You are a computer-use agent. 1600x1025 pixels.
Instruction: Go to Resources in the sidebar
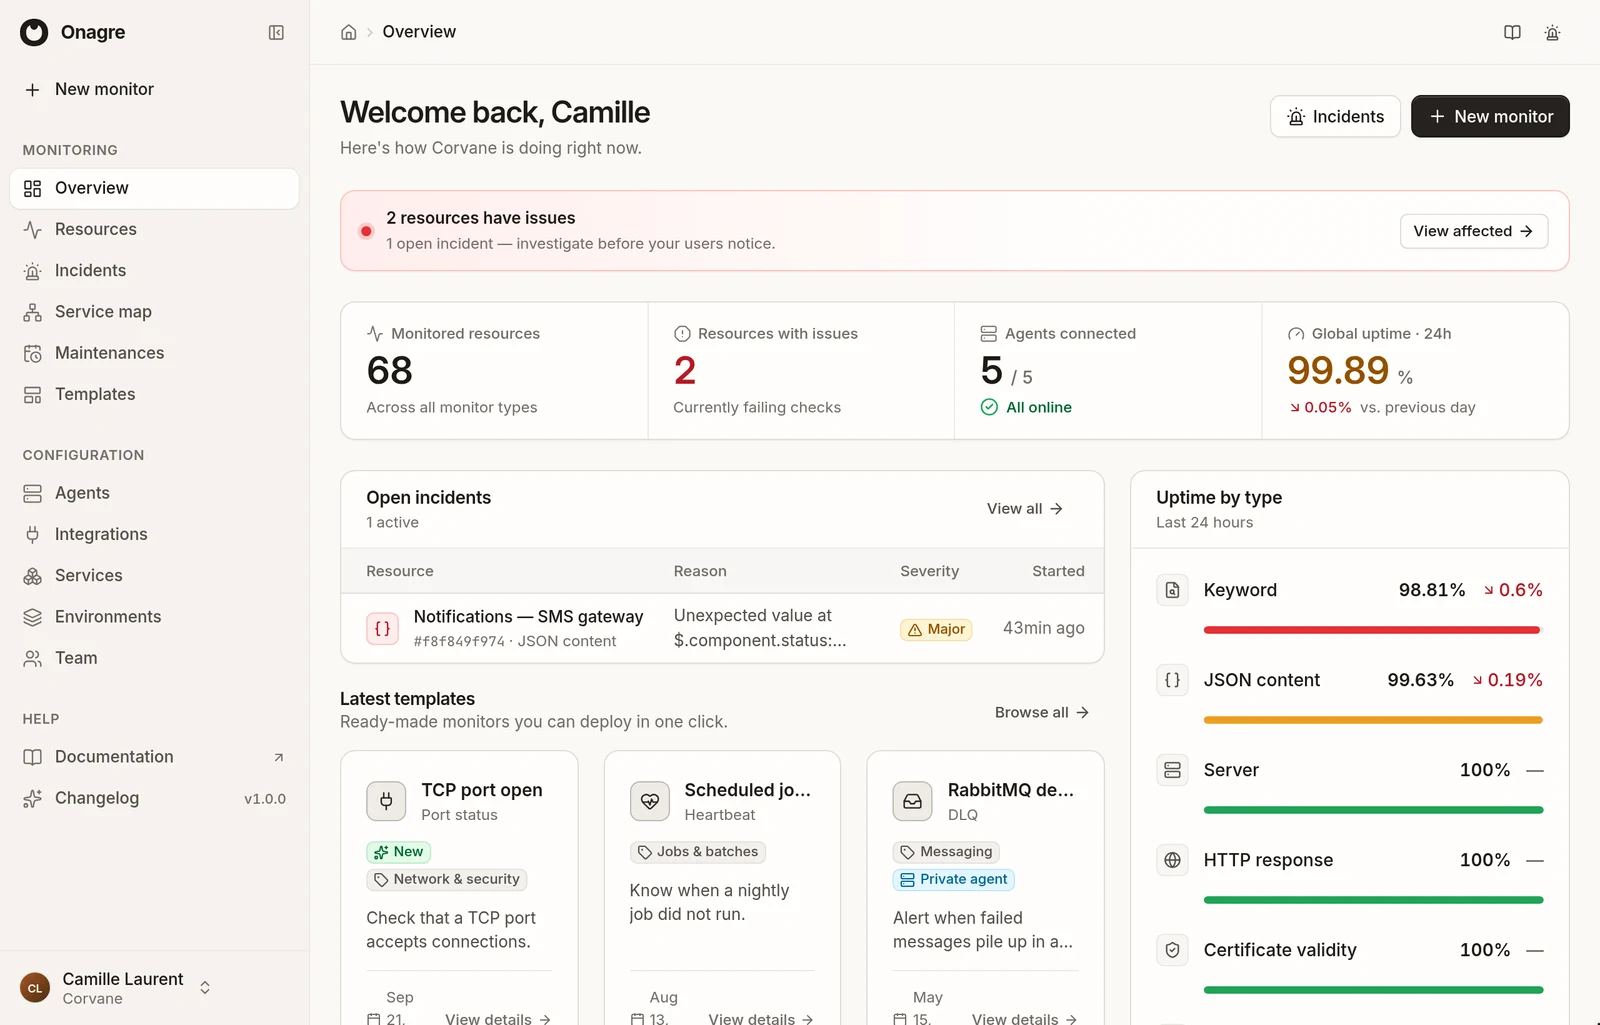pos(154,229)
